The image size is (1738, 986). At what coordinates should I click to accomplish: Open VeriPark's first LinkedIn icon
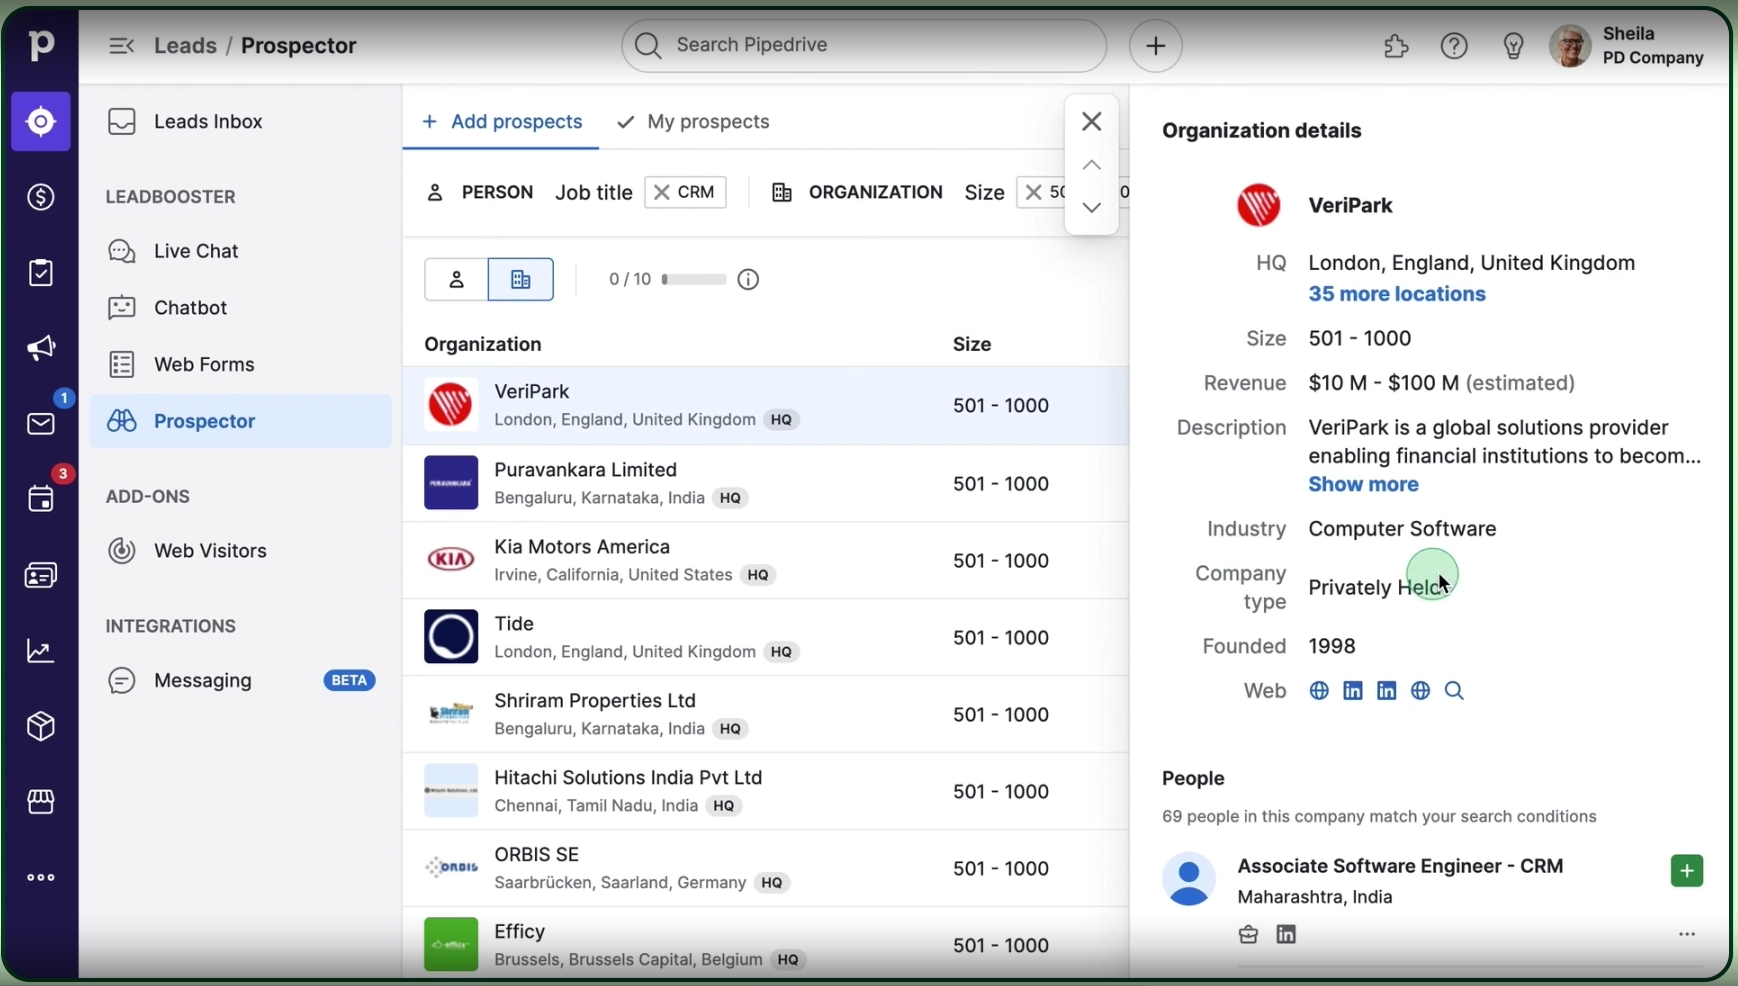(x=1353, y=691)
